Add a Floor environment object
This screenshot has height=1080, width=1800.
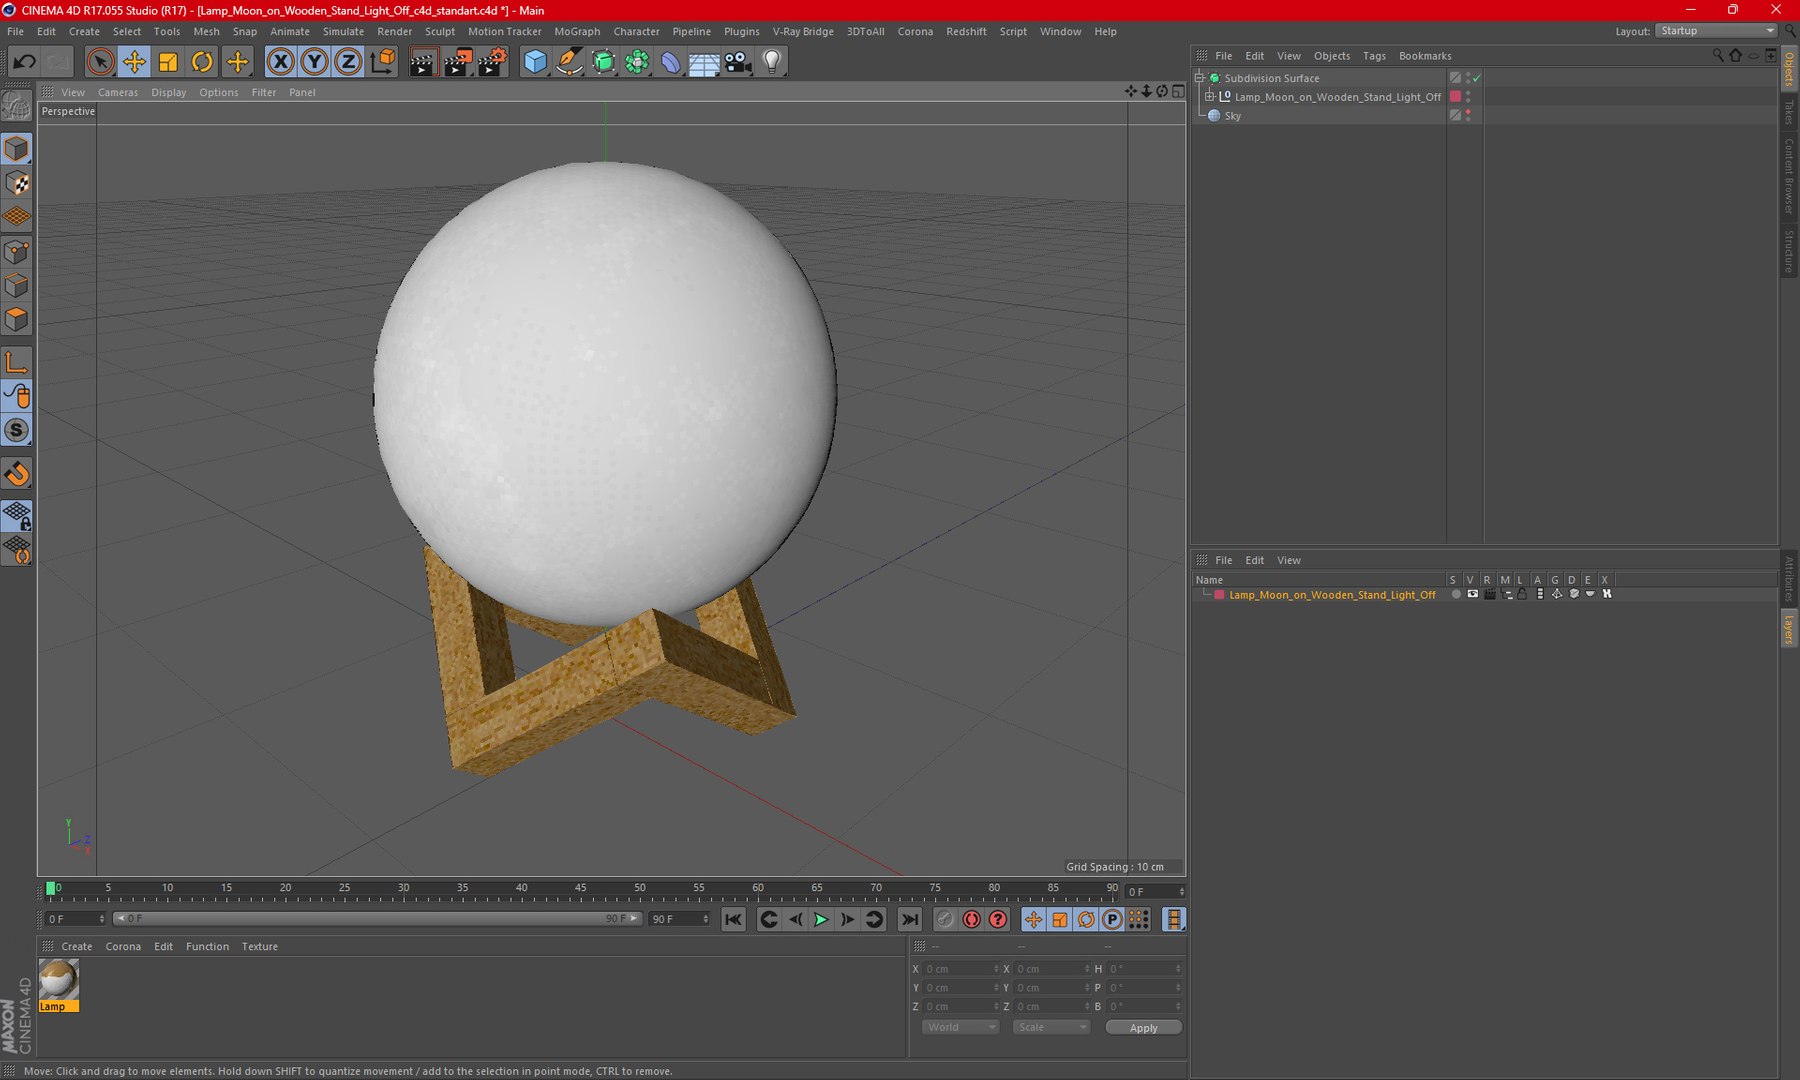pyautogui.click(x=704, y=62)
